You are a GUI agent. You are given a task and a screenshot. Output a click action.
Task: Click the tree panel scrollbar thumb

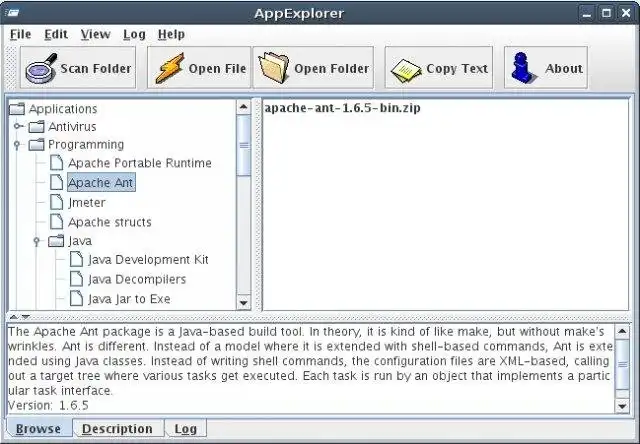pyautogui.click(x=243, y=145)
